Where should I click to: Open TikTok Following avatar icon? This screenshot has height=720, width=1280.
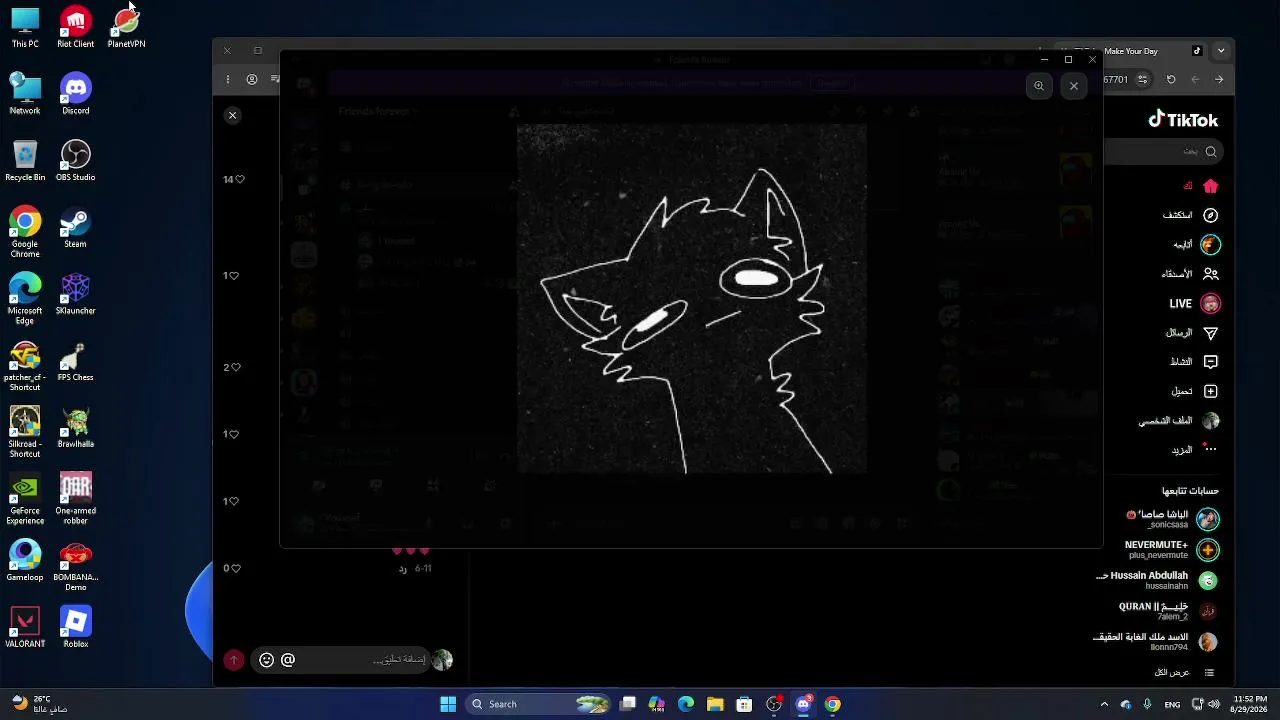click(x=1211, y=244)
